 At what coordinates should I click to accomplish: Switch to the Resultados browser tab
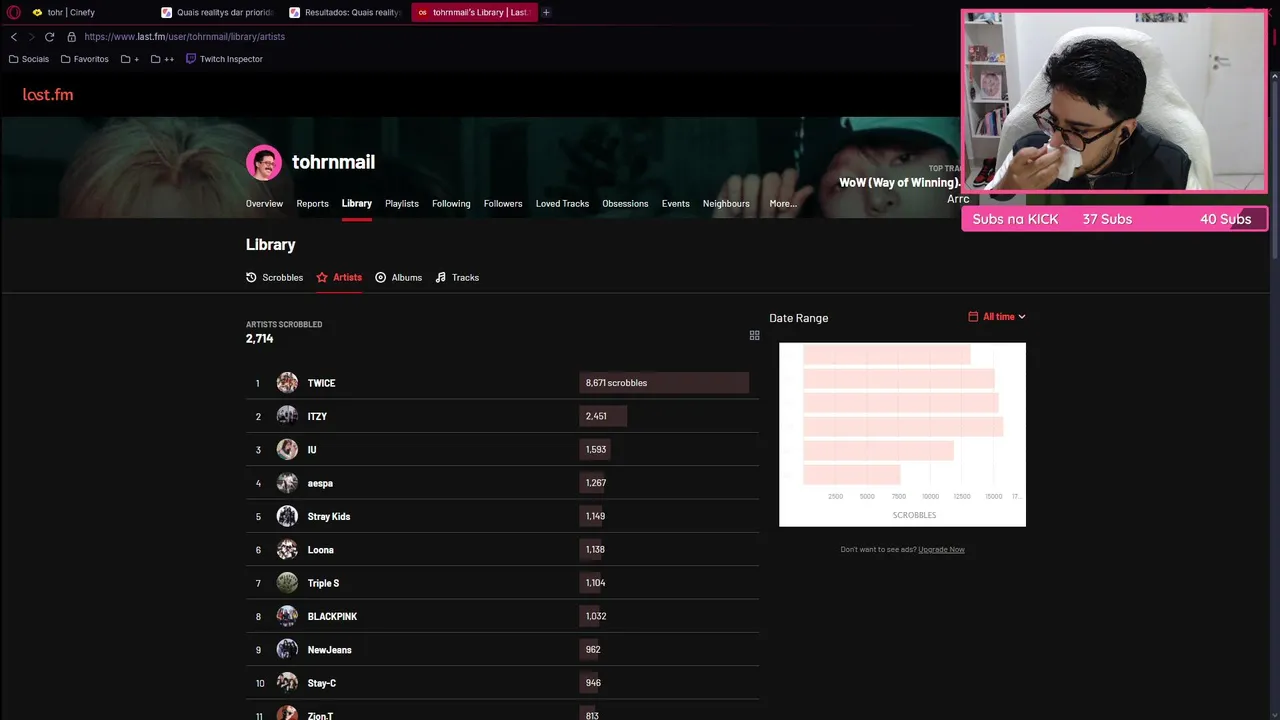345,13
